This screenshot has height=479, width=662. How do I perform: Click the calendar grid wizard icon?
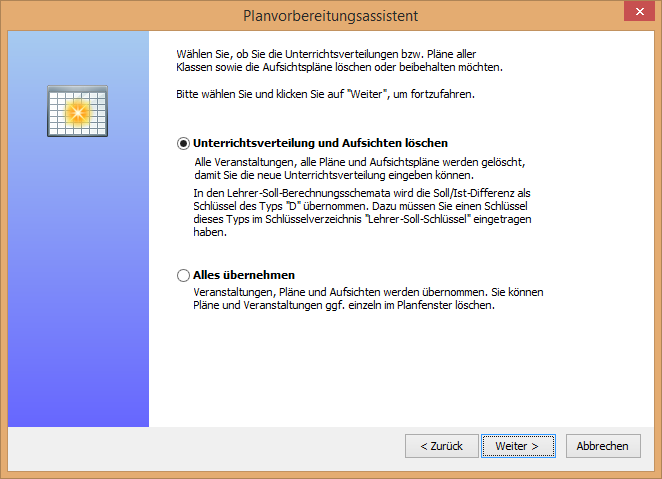[x=77, y=111]
